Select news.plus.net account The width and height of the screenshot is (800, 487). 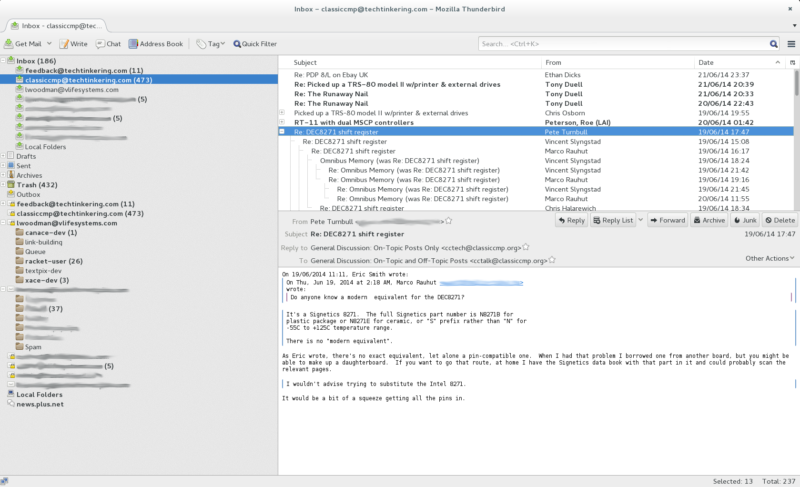(40, 404)
